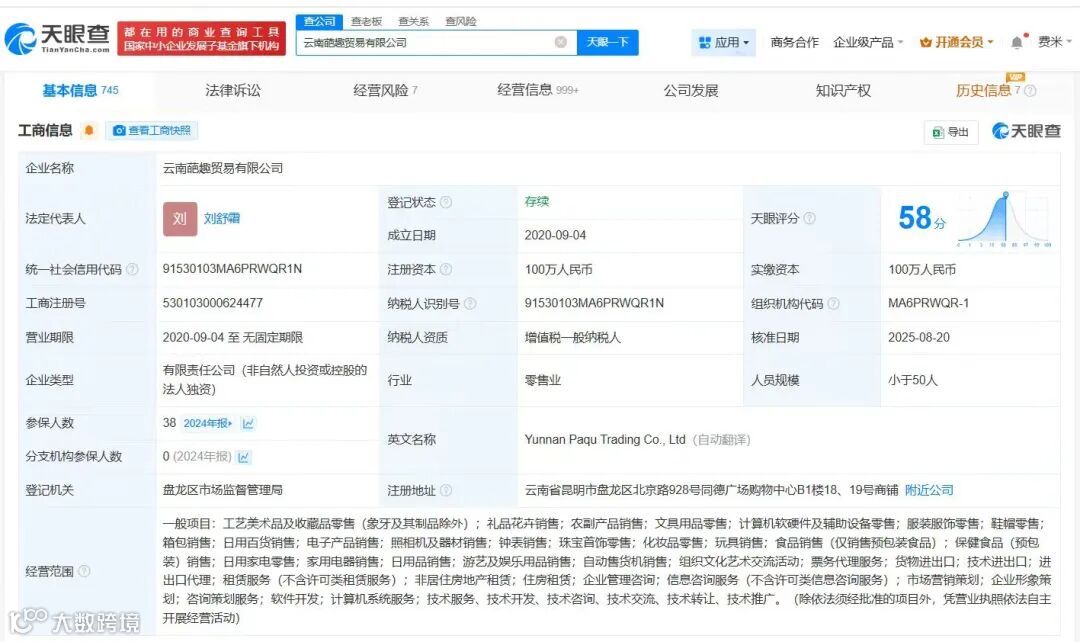Click help icon next to 注册资本
This screenshot has height=642, width=1080.
point(446,269)
